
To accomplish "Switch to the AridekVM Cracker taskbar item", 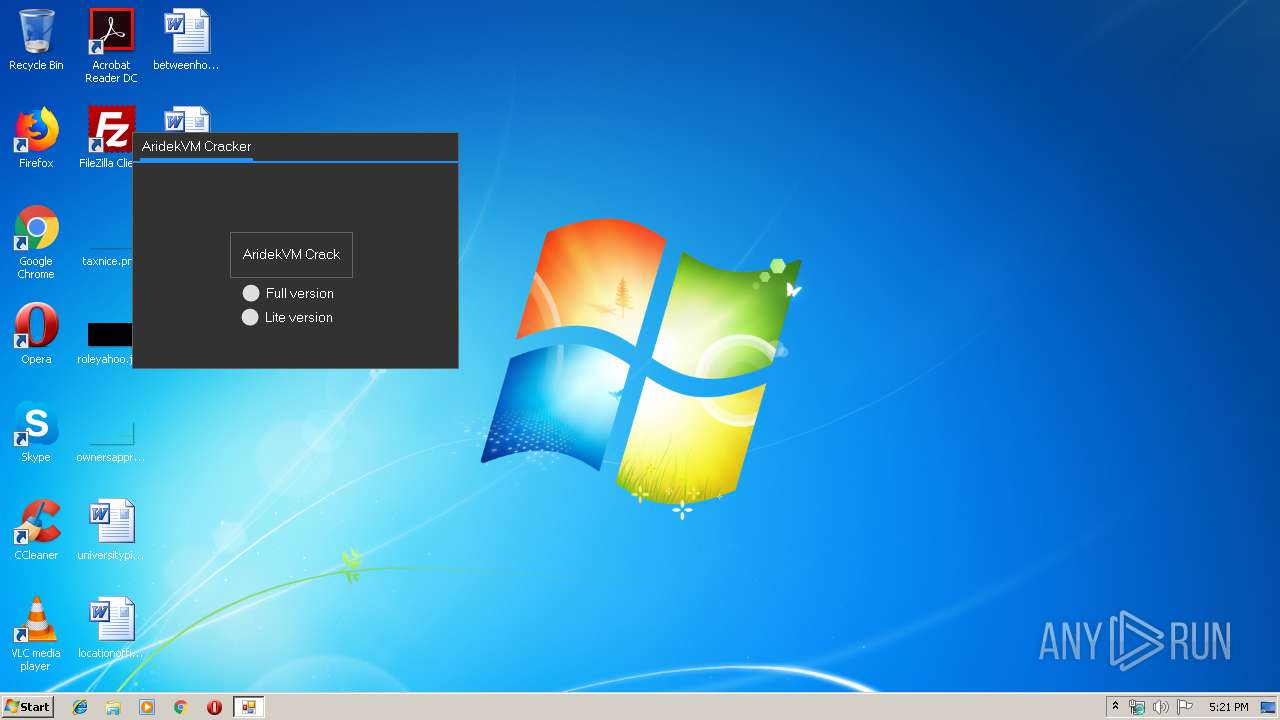I will [x=248, y=707].
